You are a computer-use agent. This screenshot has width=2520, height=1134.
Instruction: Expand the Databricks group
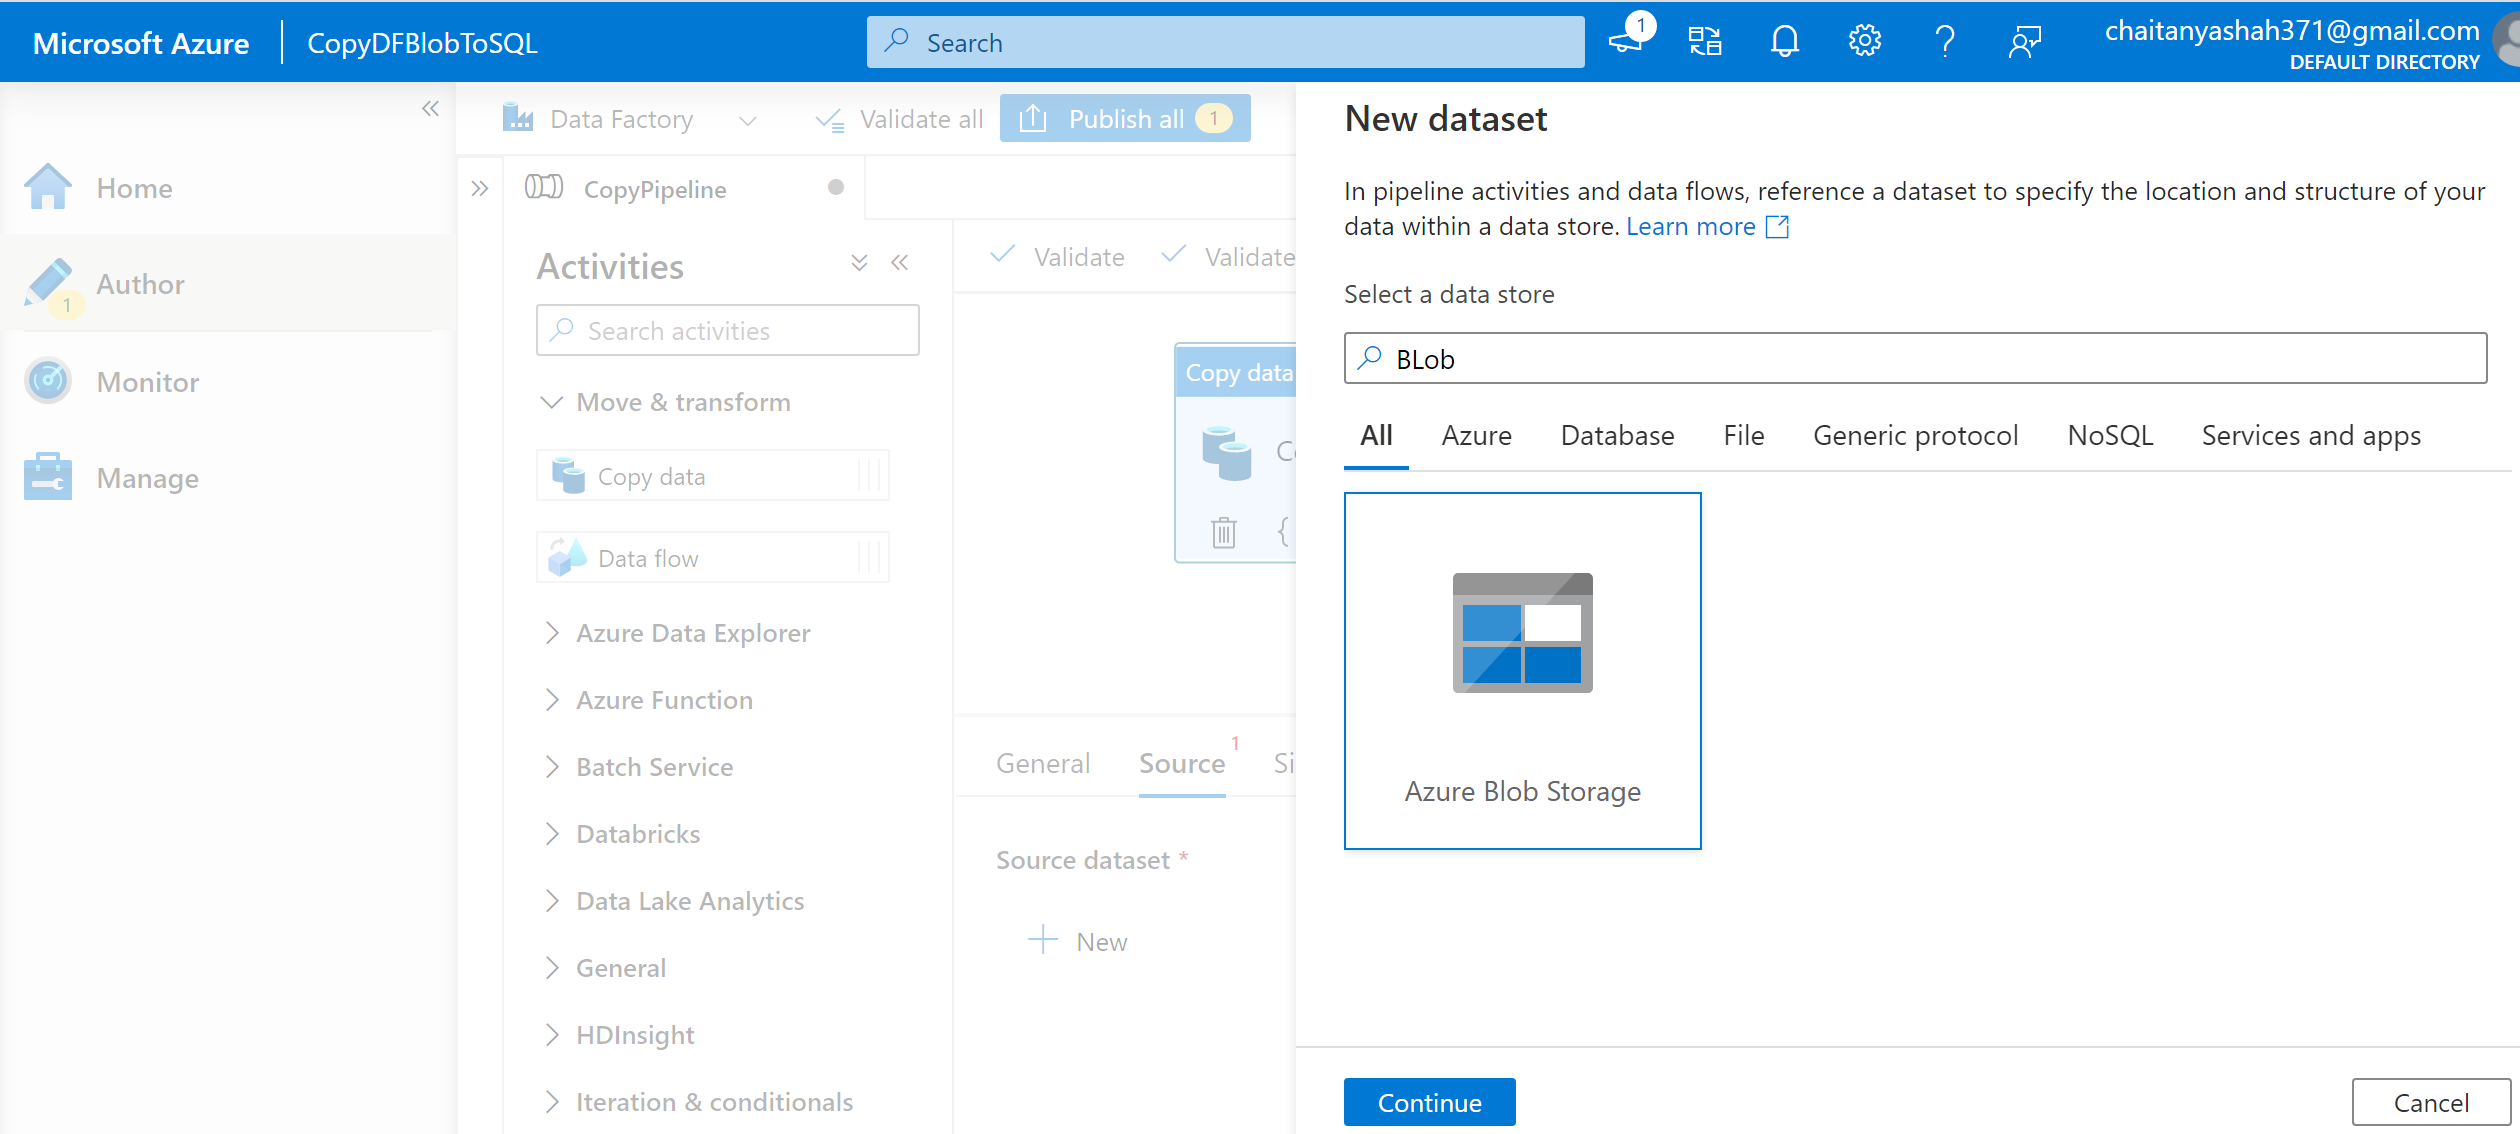click(552, 834)
